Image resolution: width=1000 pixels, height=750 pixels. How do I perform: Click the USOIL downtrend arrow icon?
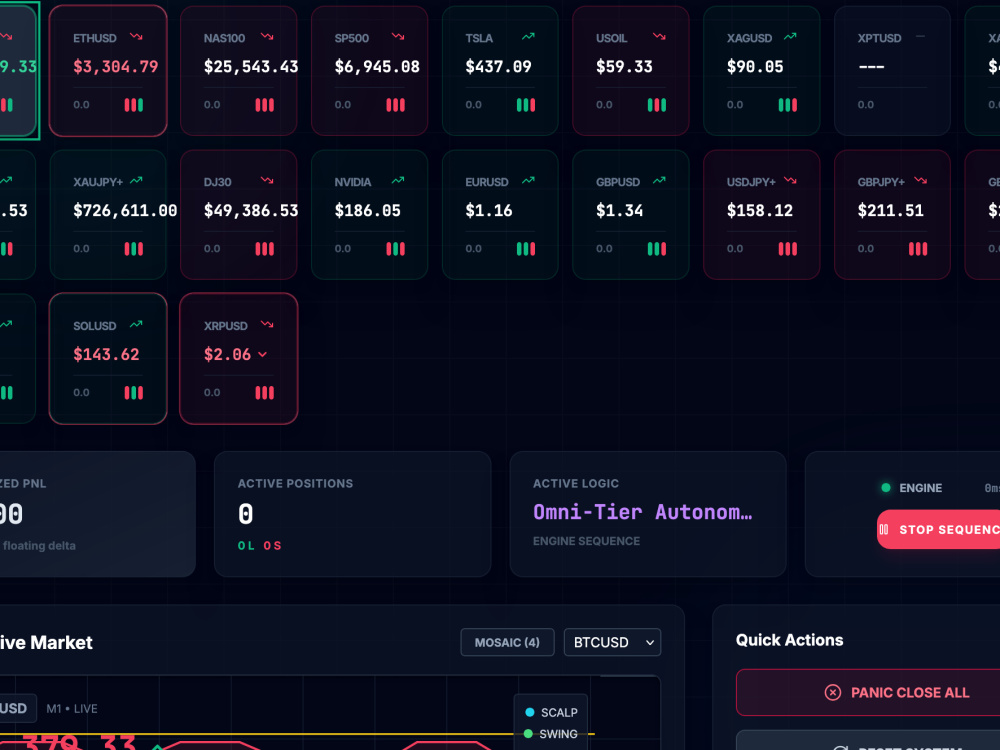(659, 37)
